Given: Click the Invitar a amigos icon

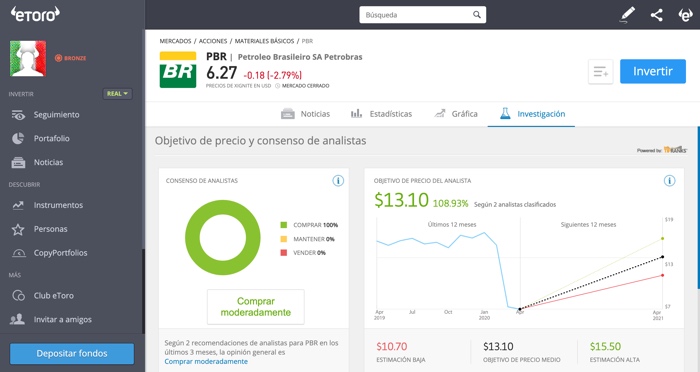Looking at the screenshot, I should click(x=17, y=319).
